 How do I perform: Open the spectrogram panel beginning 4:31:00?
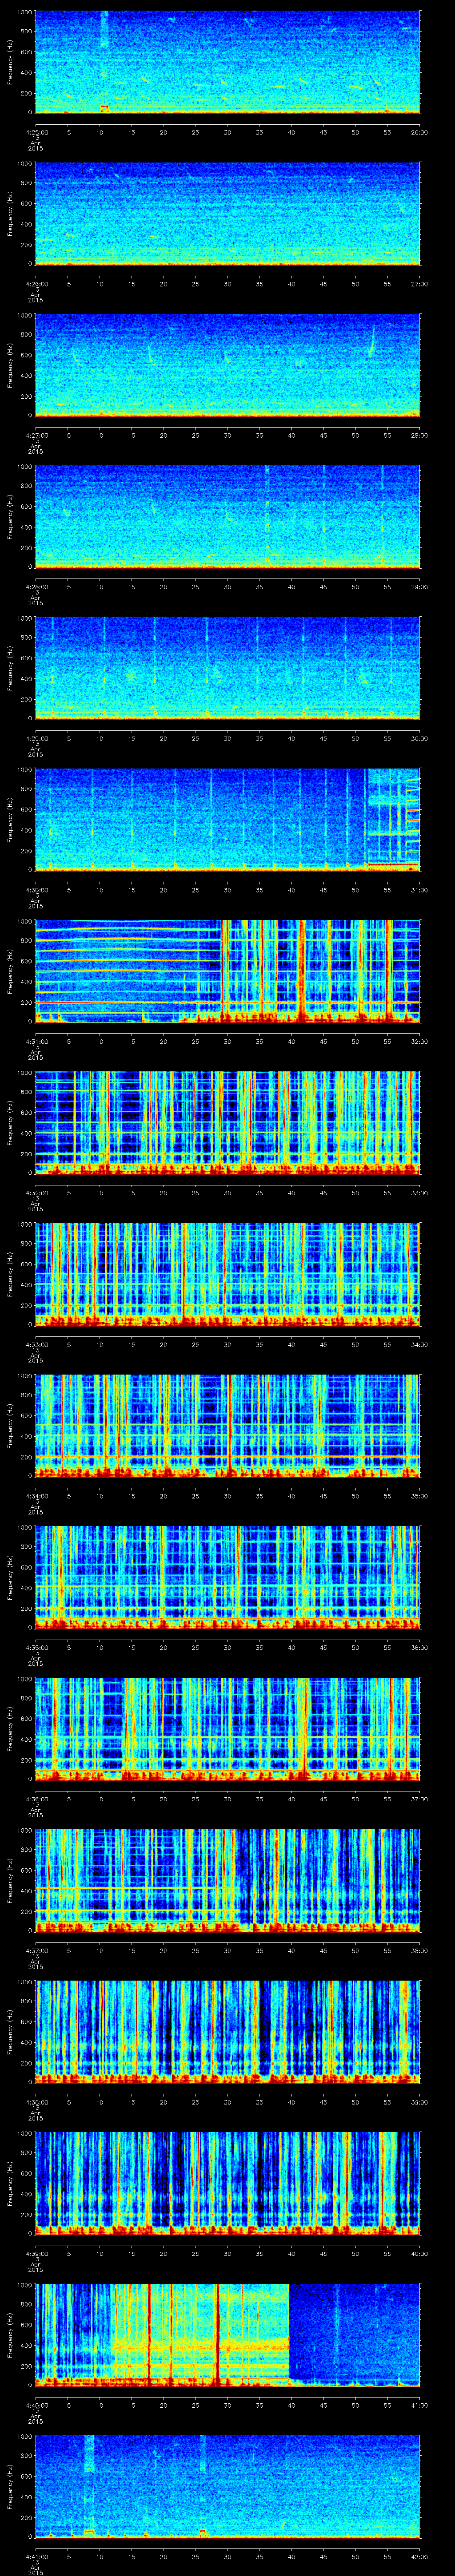tap(228, 971)
